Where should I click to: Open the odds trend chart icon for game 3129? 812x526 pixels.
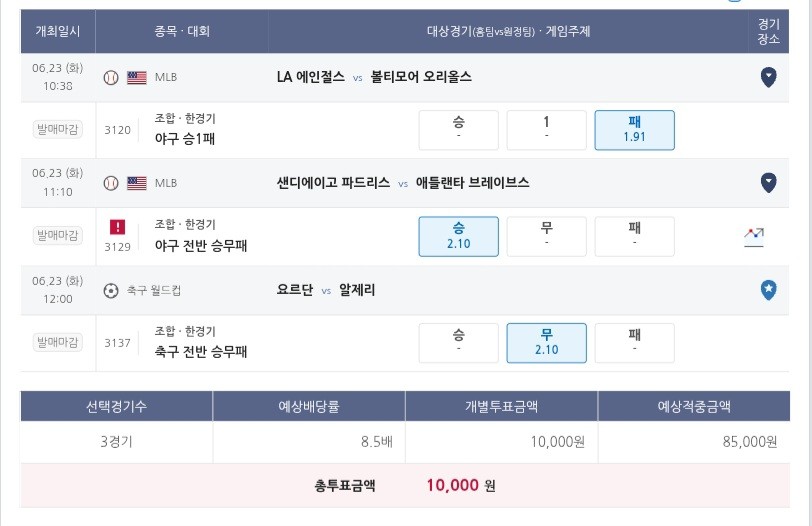(754, 237)
